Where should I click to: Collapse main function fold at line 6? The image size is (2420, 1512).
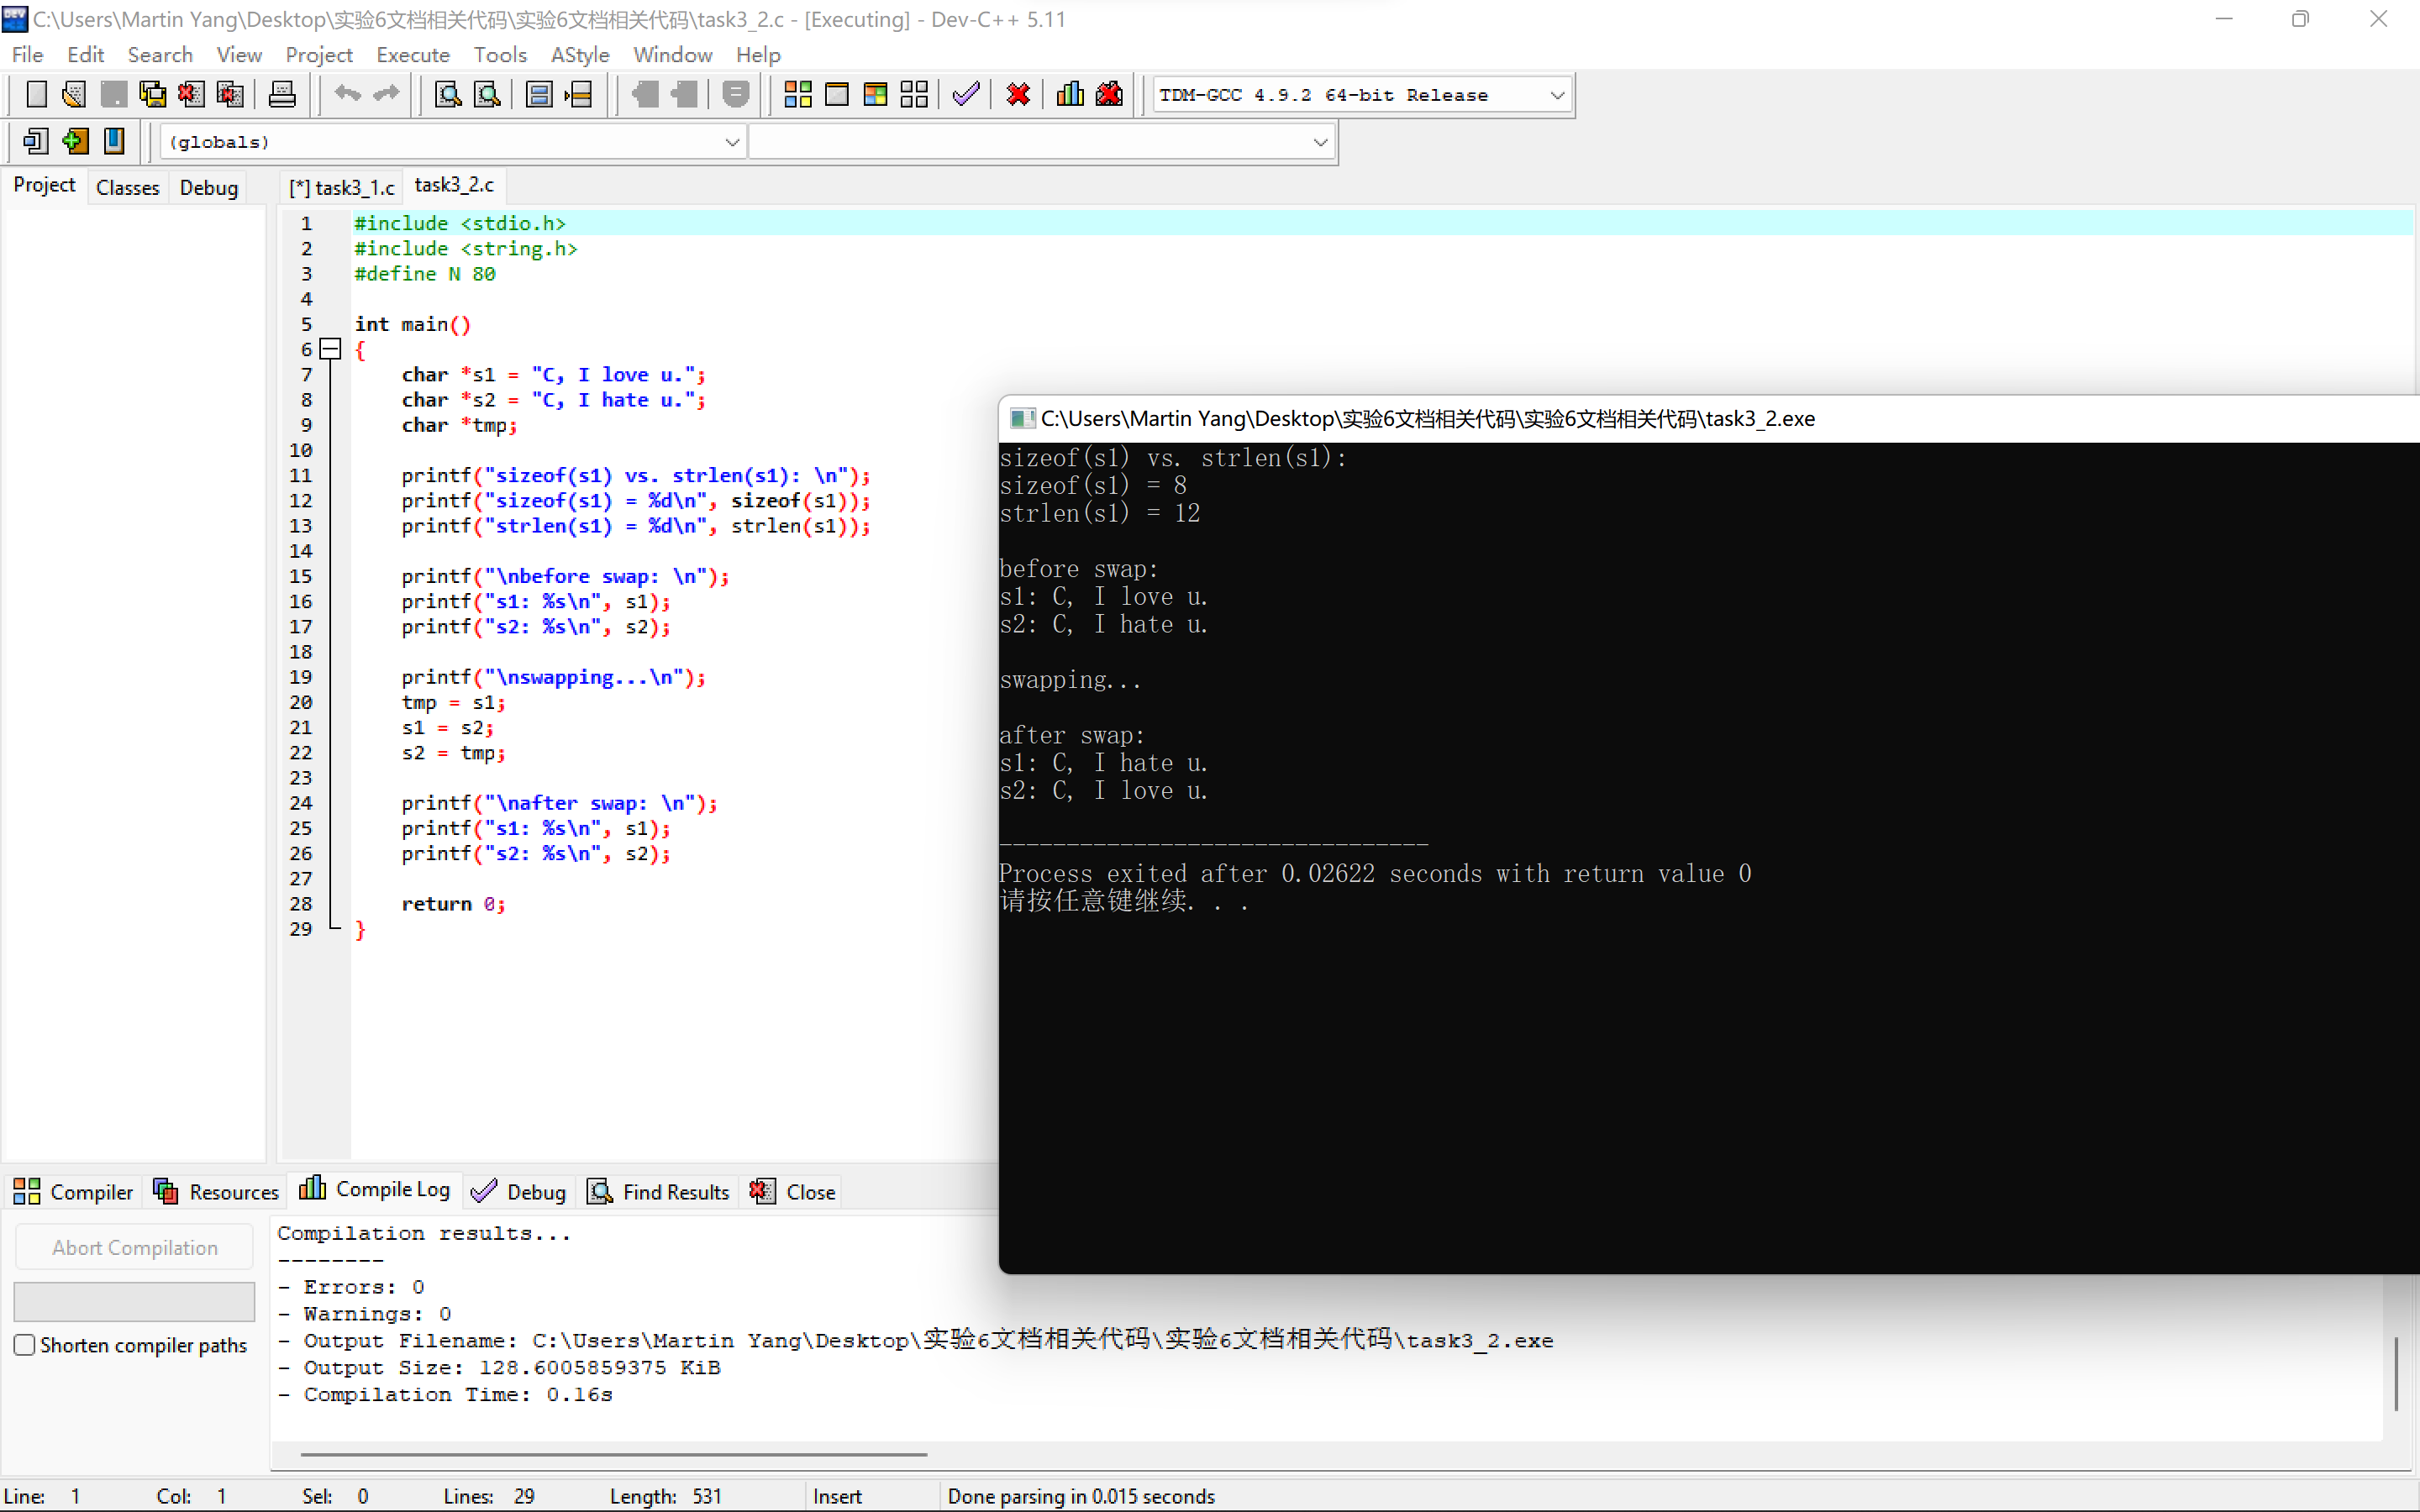[x=330, y=349]
